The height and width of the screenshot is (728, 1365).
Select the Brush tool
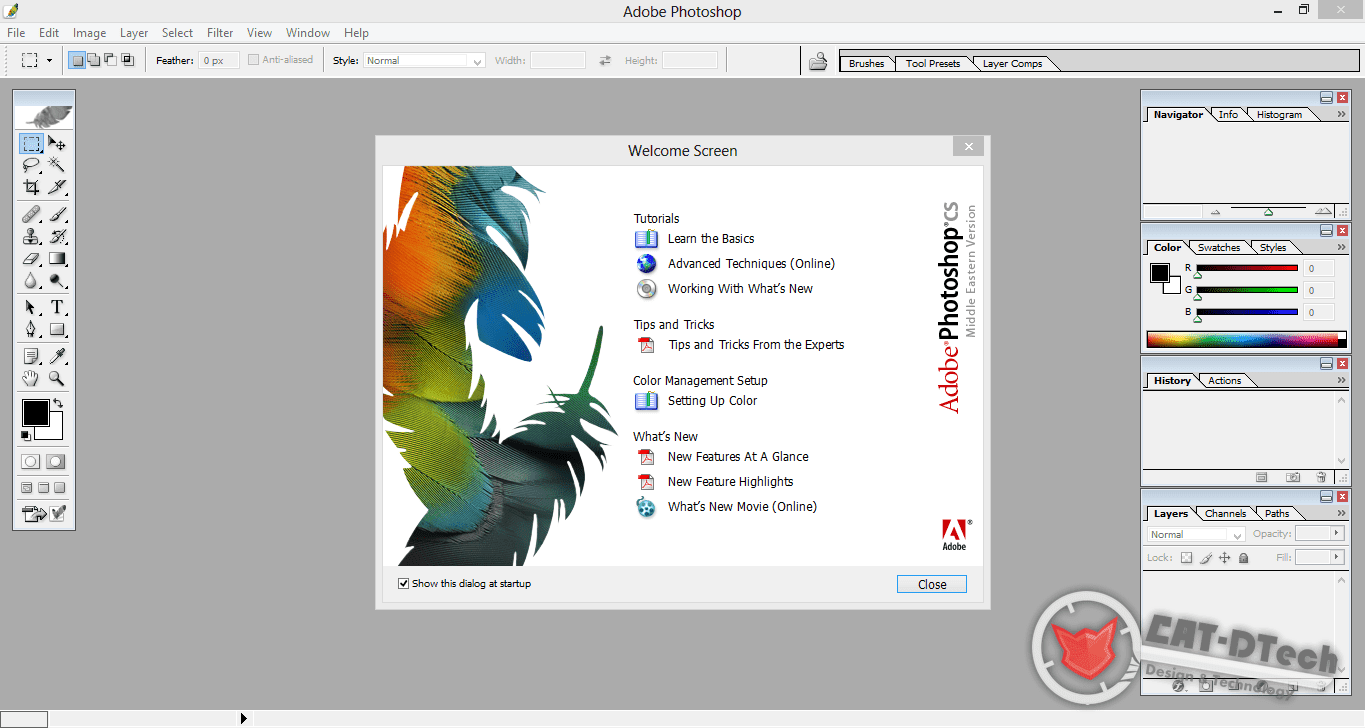(x=57, y=214)
